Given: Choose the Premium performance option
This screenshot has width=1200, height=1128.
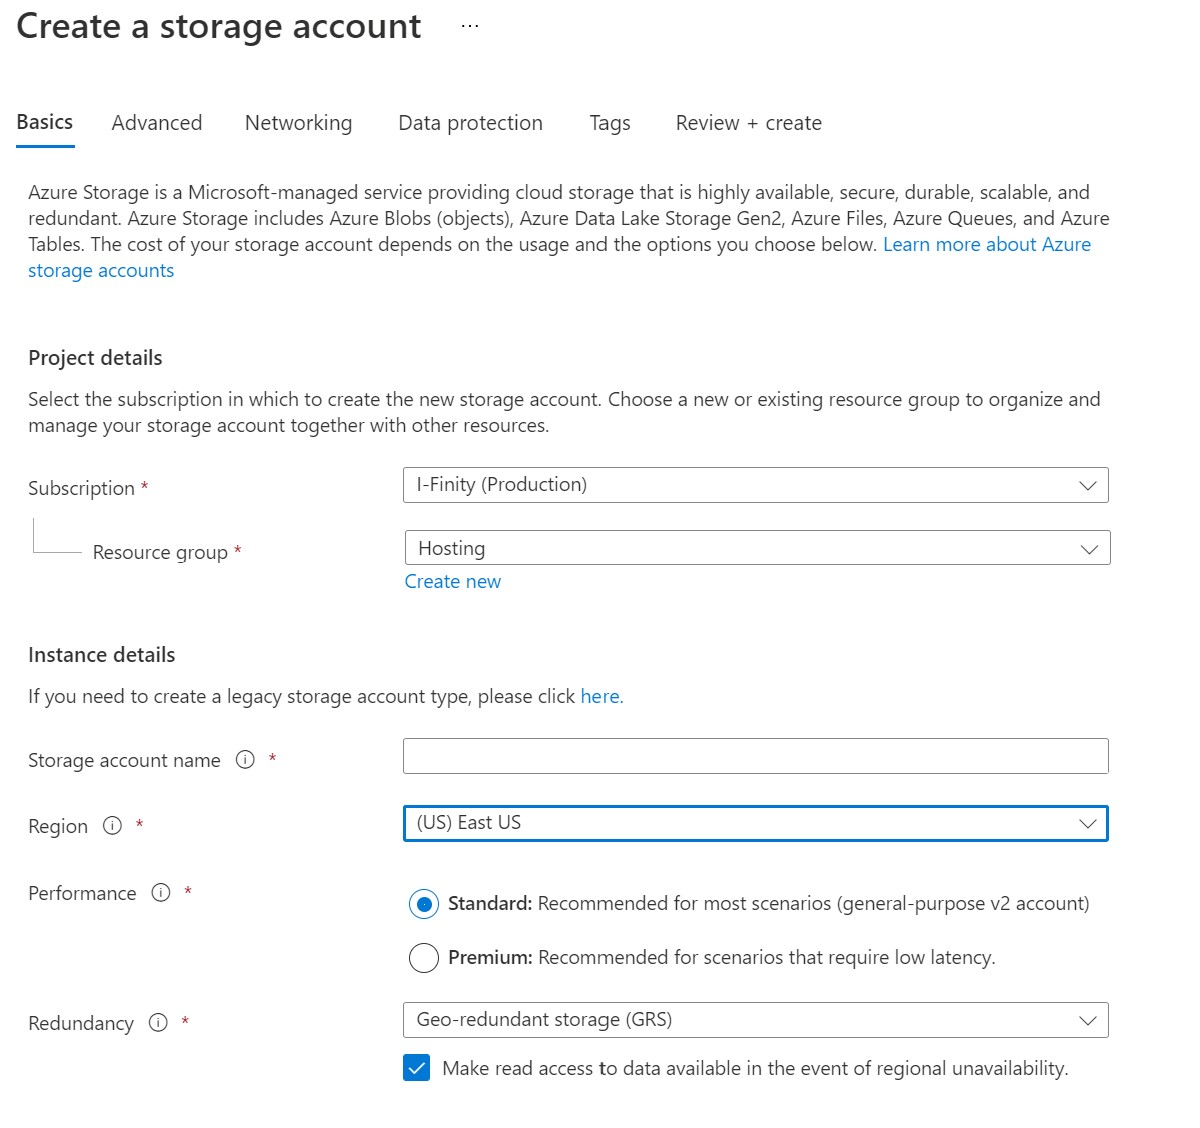Looking at the screenshot, I should tap(423, 957).
